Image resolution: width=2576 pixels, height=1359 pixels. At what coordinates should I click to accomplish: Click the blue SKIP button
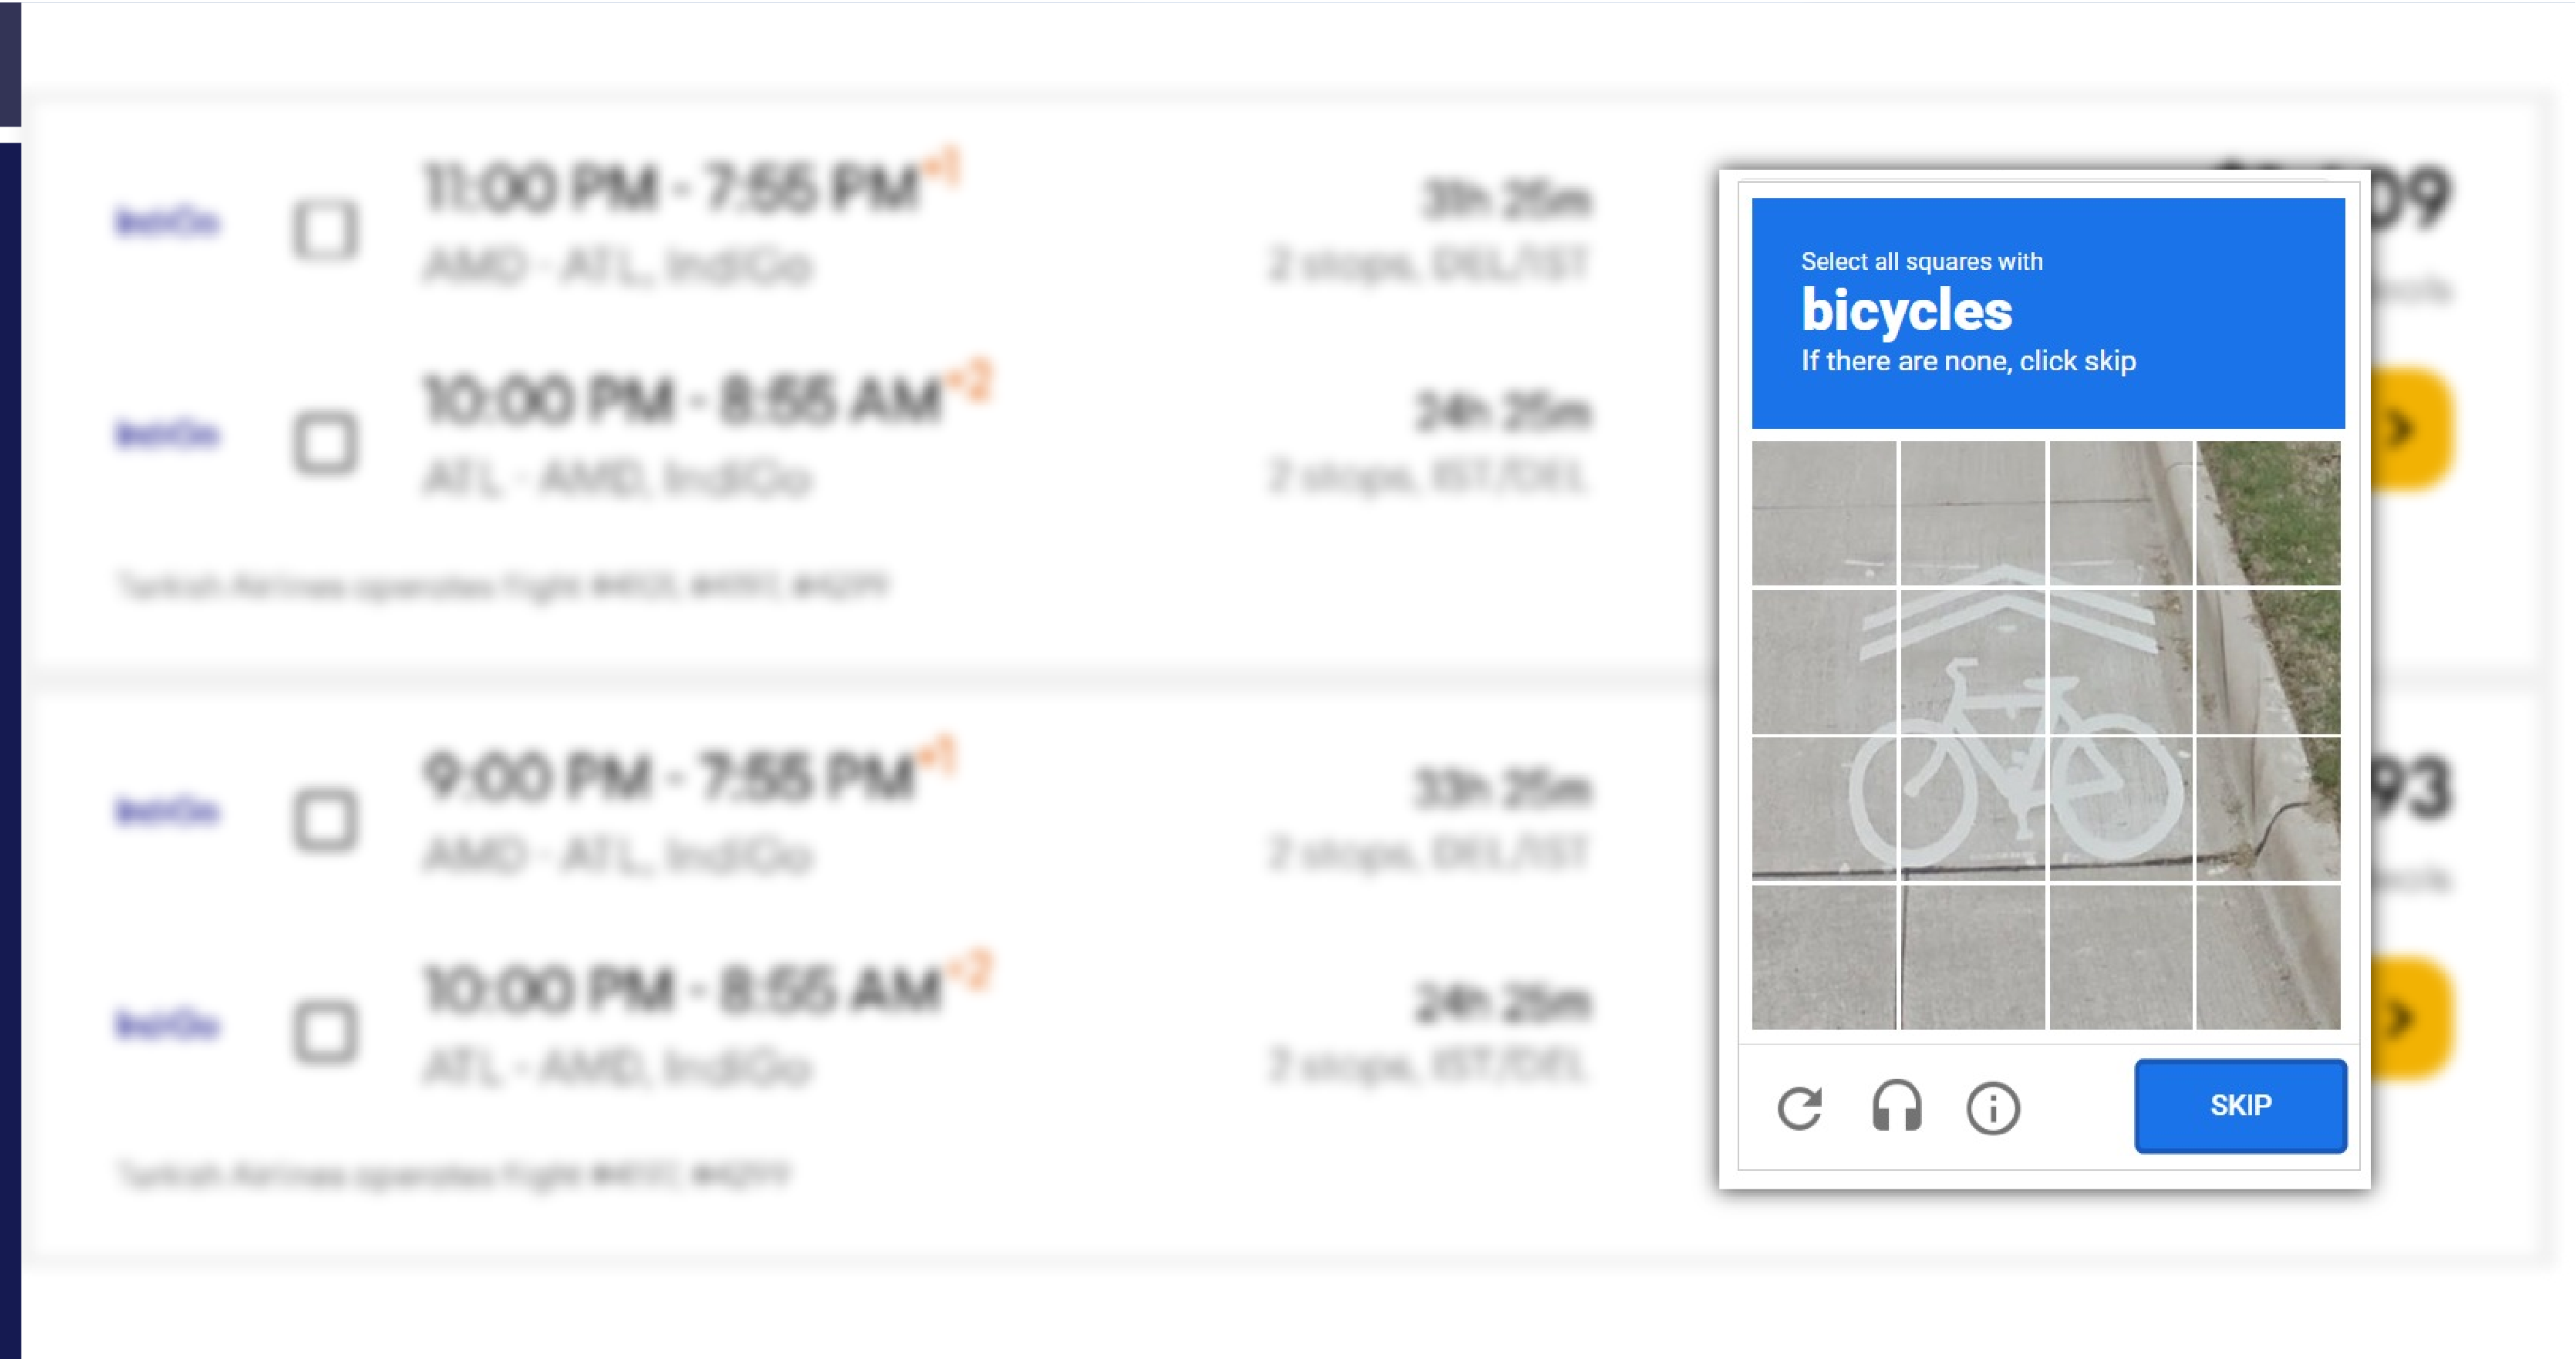pos(2240,1105)
